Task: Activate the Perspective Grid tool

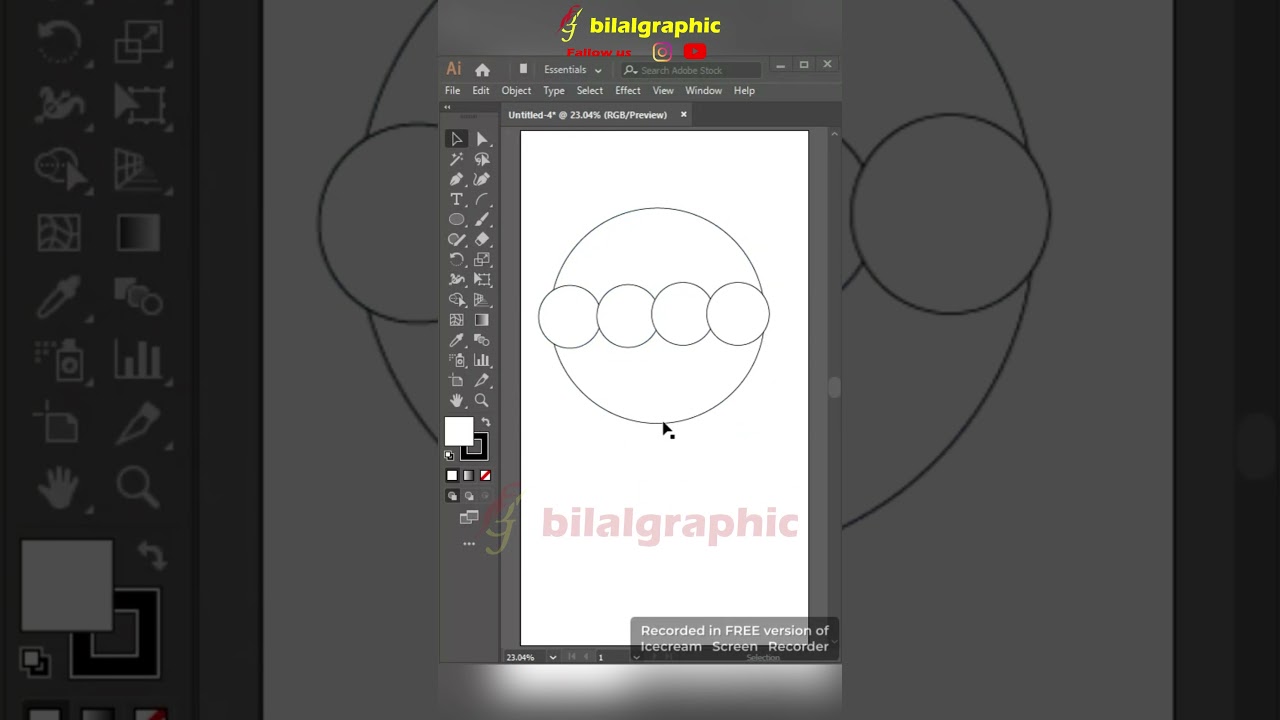Action: [482, 299]
